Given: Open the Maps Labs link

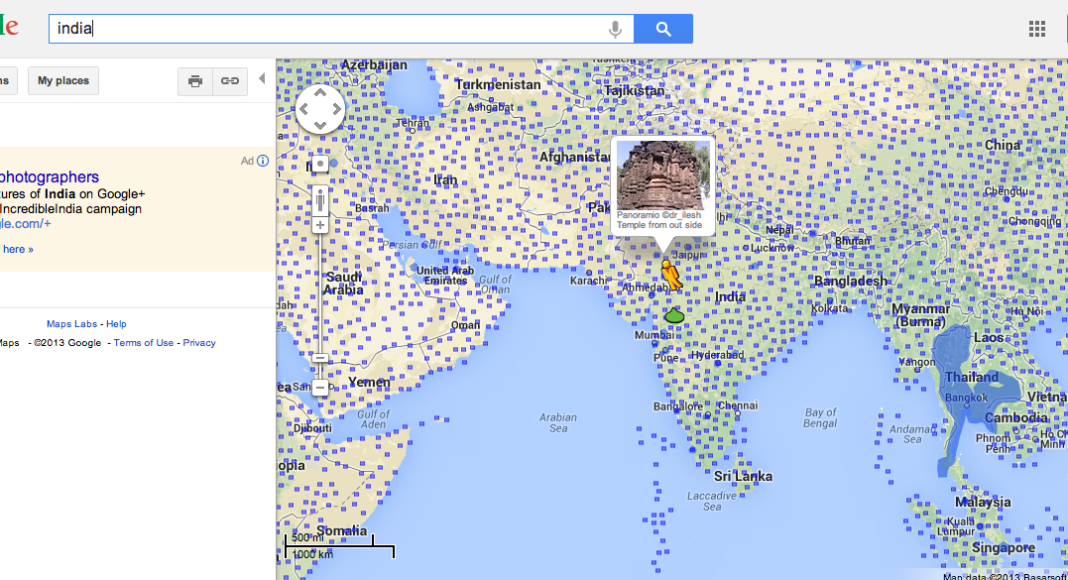Looking at the screenshot, I should [73, 324].
